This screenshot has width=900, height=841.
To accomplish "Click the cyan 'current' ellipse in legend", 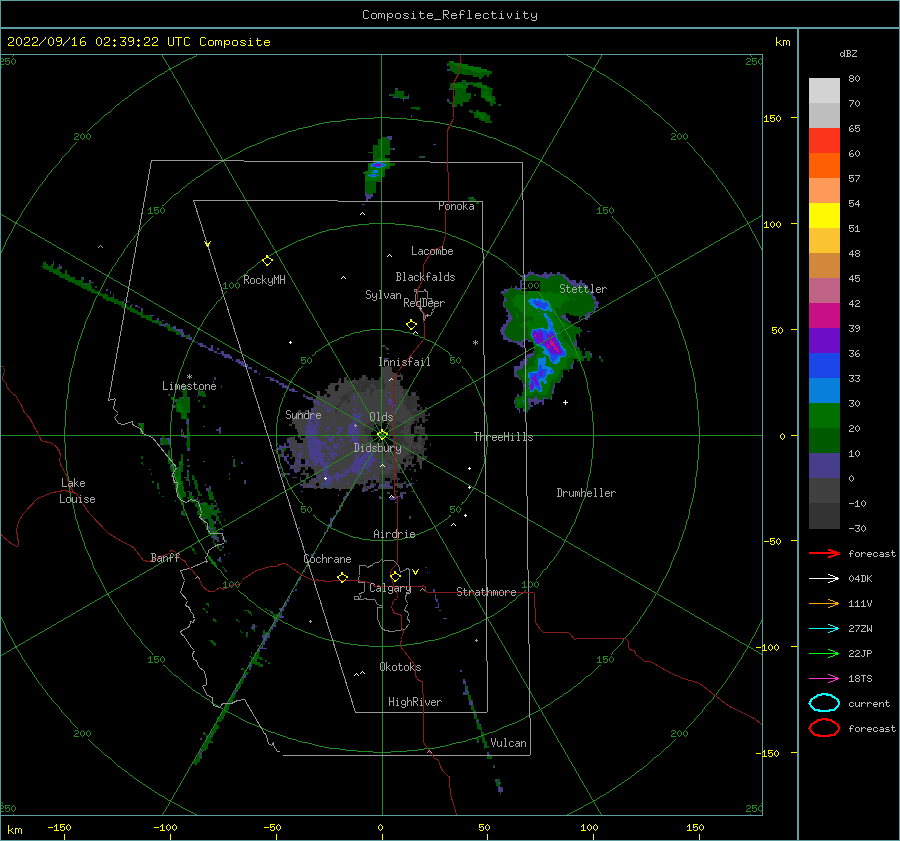I will pyautogui.click(x=824, y=703).
